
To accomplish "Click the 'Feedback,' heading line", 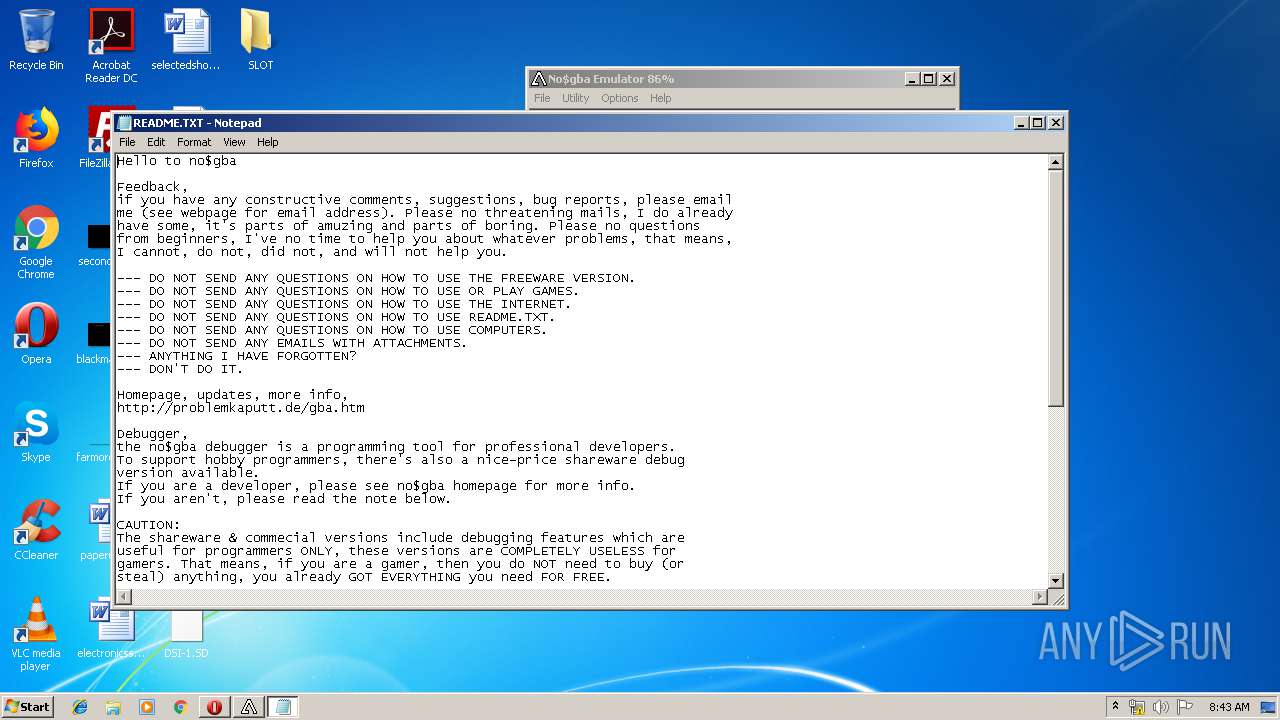I will click(x=152, y=187).
